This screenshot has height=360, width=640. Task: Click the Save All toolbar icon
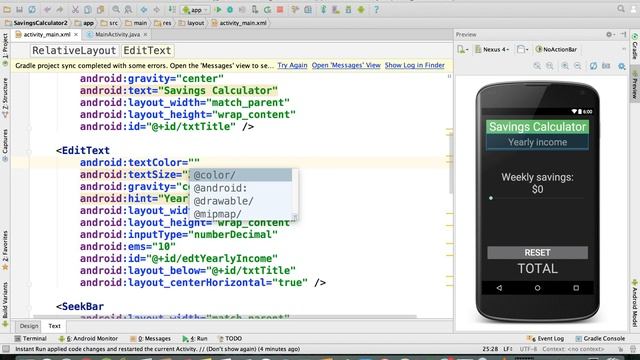pos(19,9)
